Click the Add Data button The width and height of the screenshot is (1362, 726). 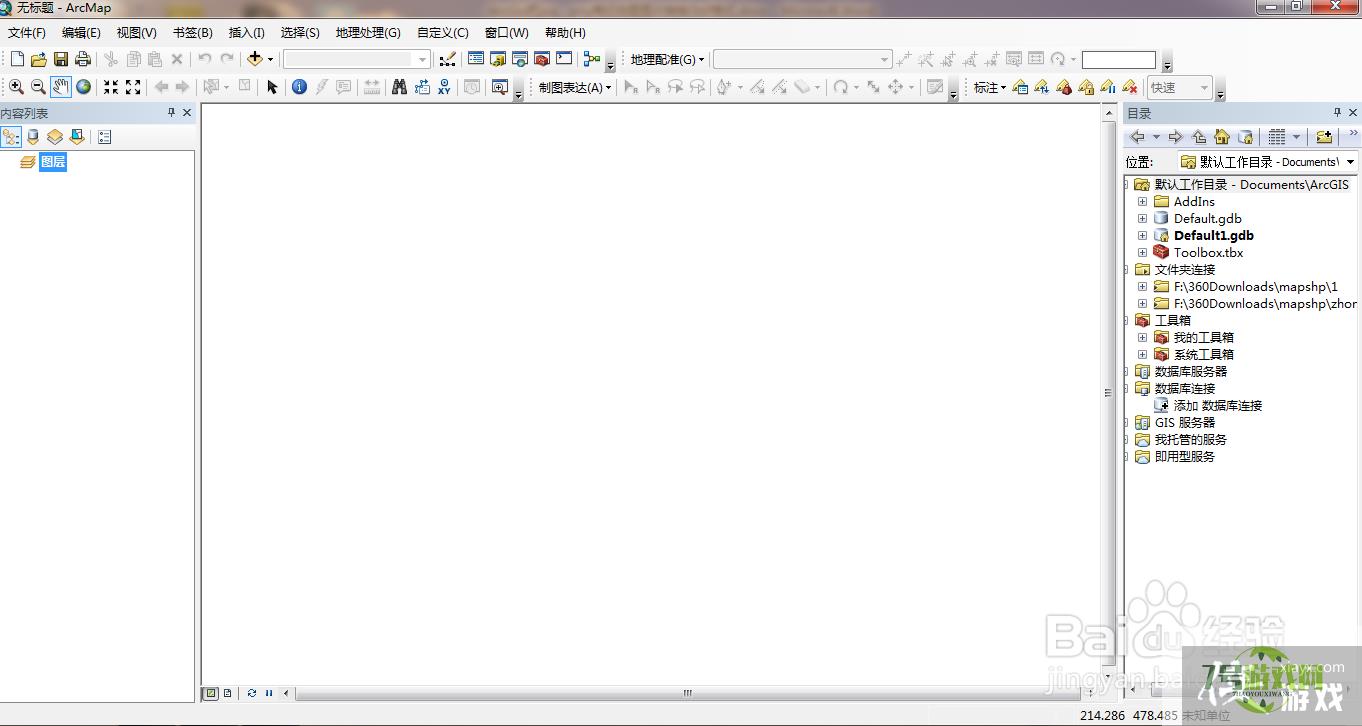pos(255,59)
